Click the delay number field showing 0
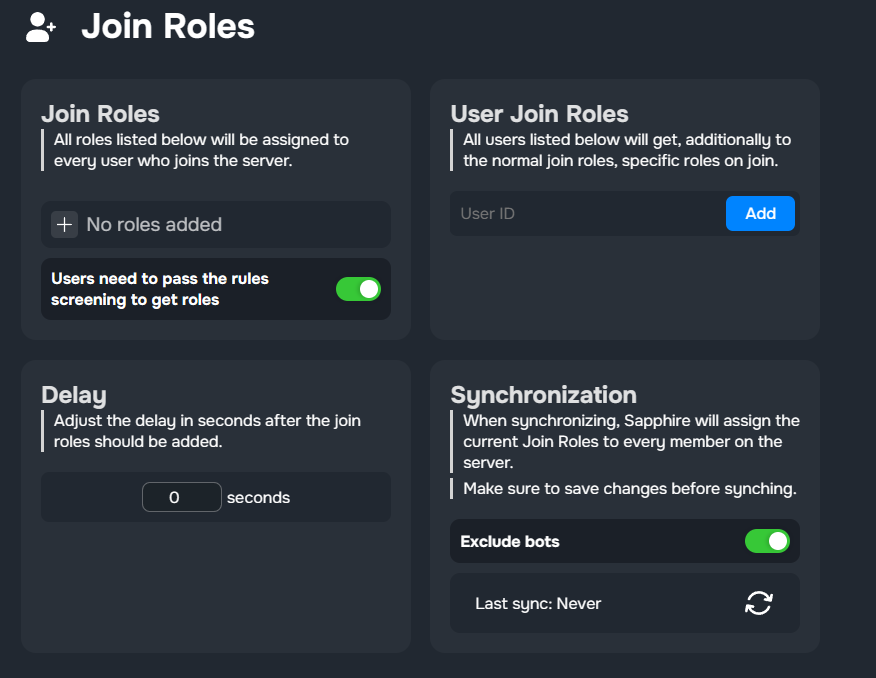876x678 pixels. 181,497
